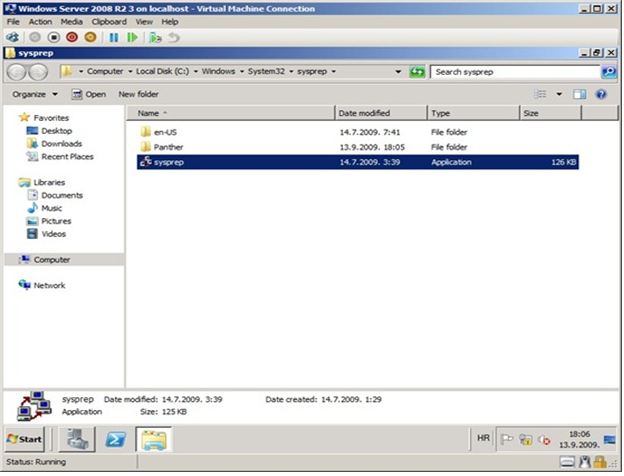Viewport: 624px width, 476px height.
Task: Toggle the preview pane icon
Action: (579, 94)
